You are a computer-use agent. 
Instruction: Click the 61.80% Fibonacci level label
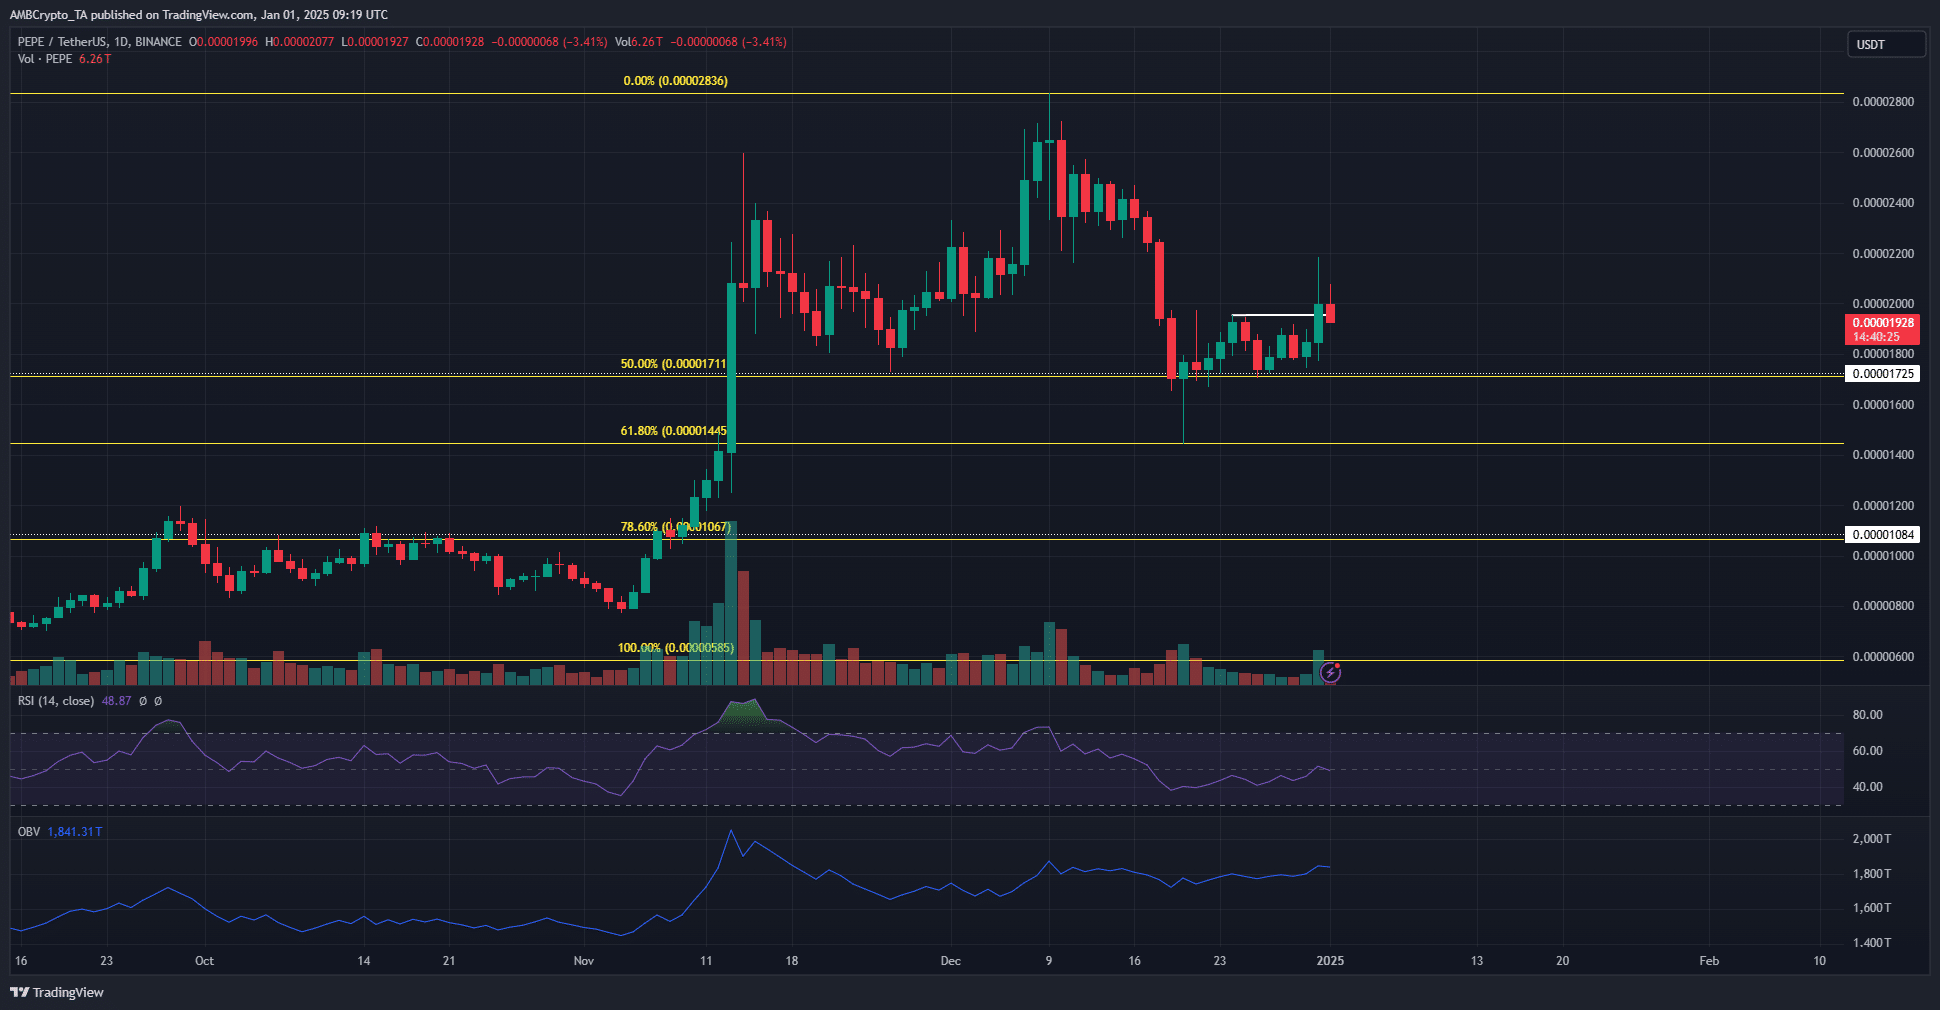tap(673, 431)
